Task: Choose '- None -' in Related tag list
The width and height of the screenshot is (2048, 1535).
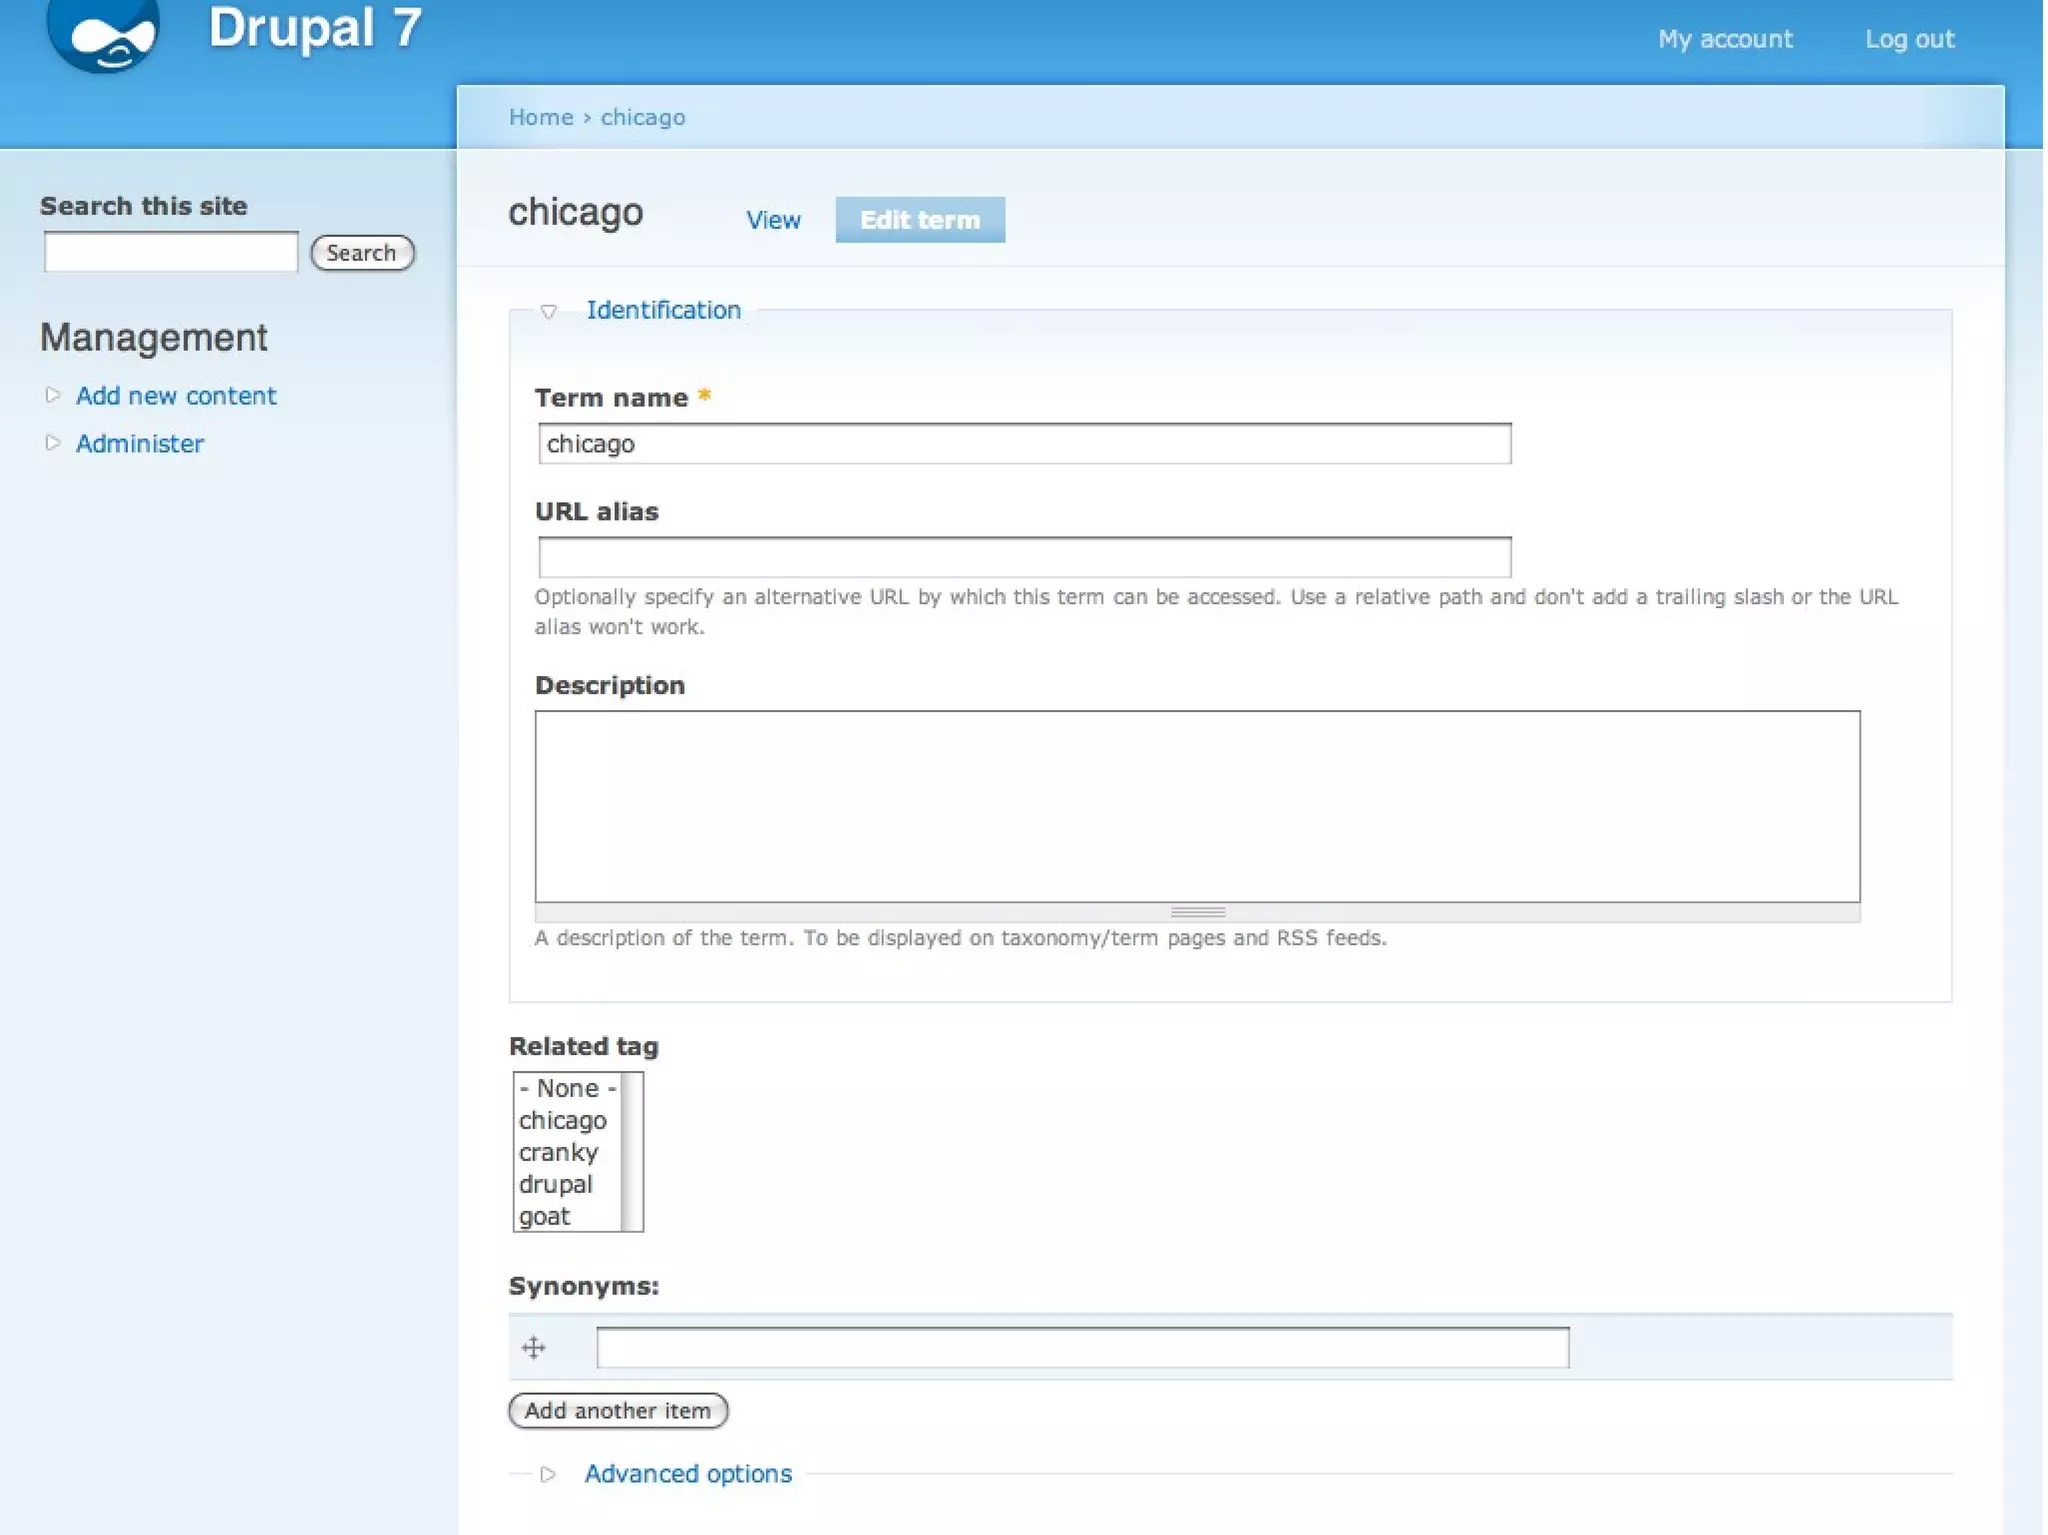Action: click(567, 1088)
